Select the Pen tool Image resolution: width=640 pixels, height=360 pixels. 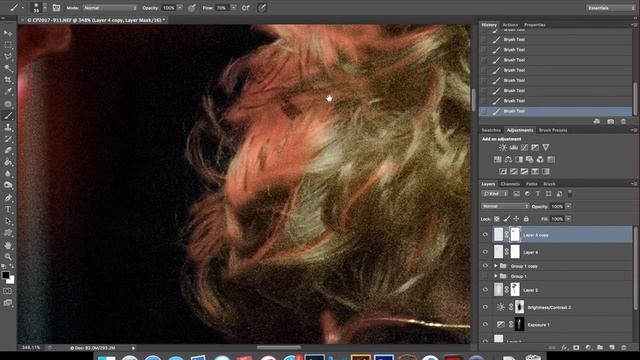8,198
